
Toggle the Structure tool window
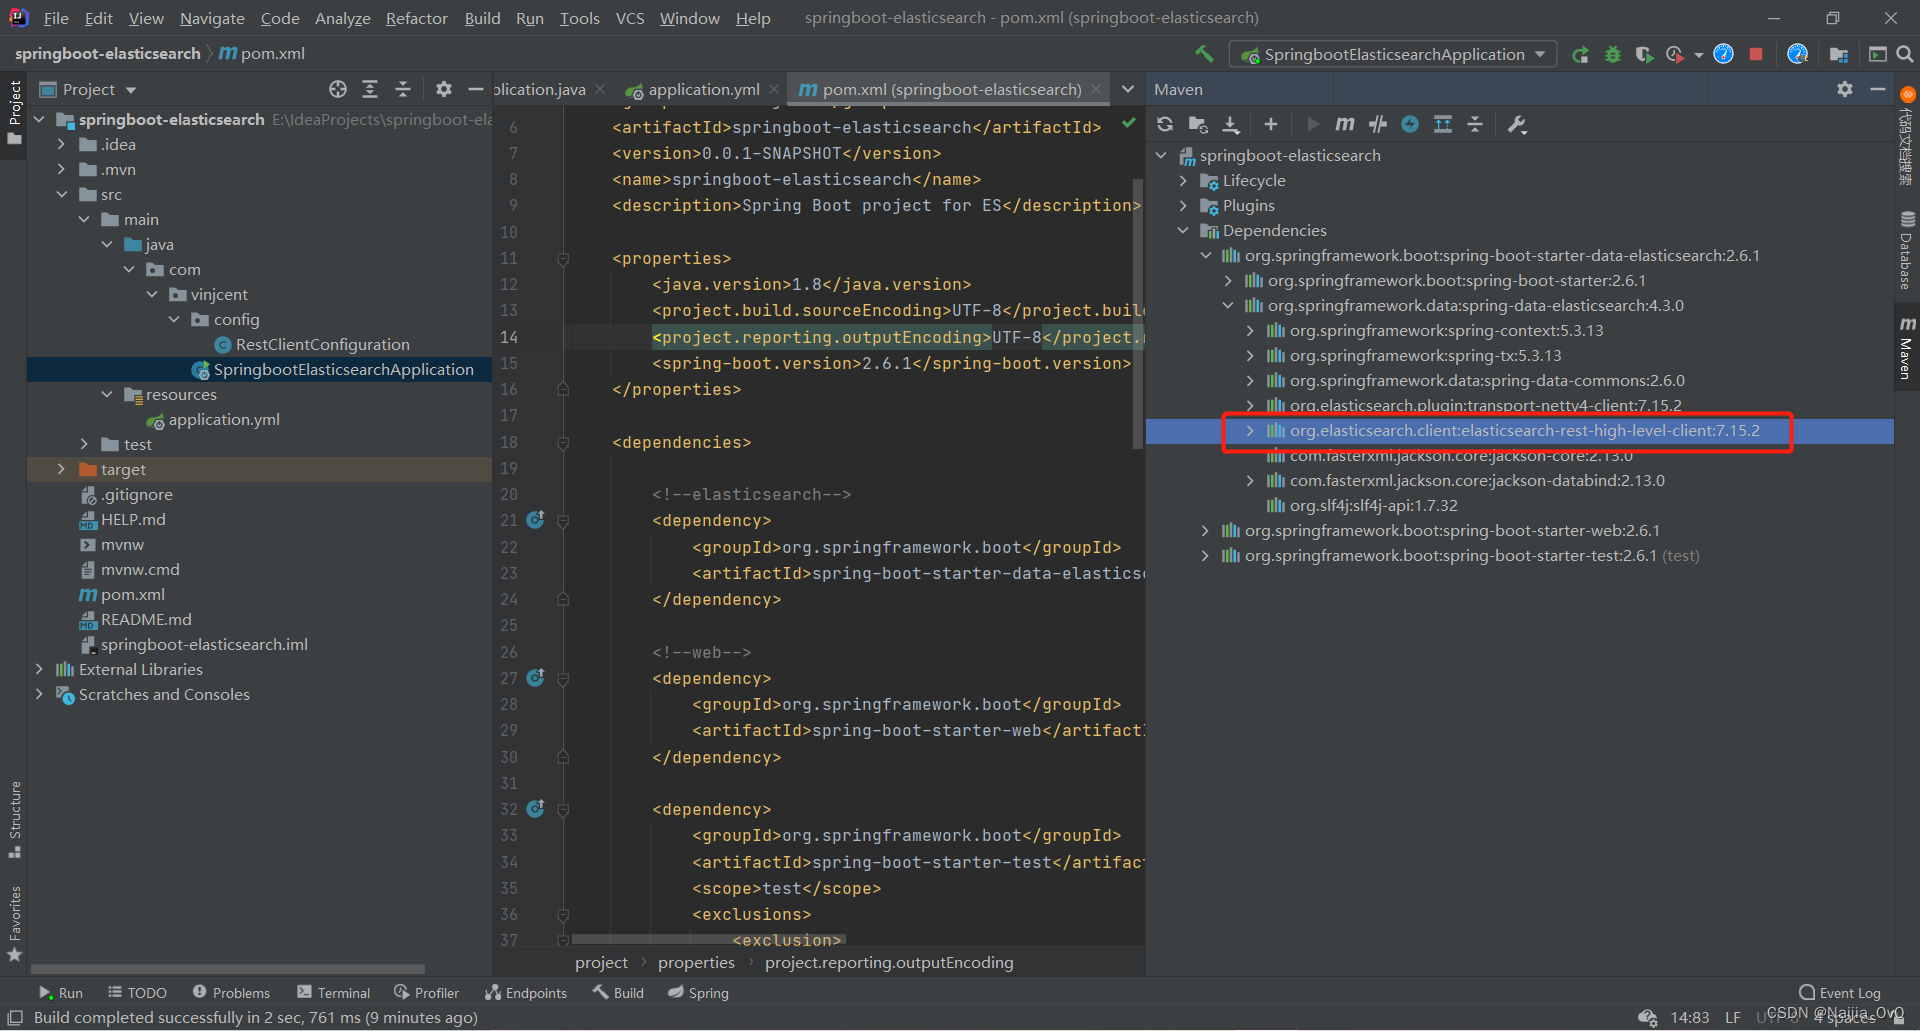coord(15,819)
